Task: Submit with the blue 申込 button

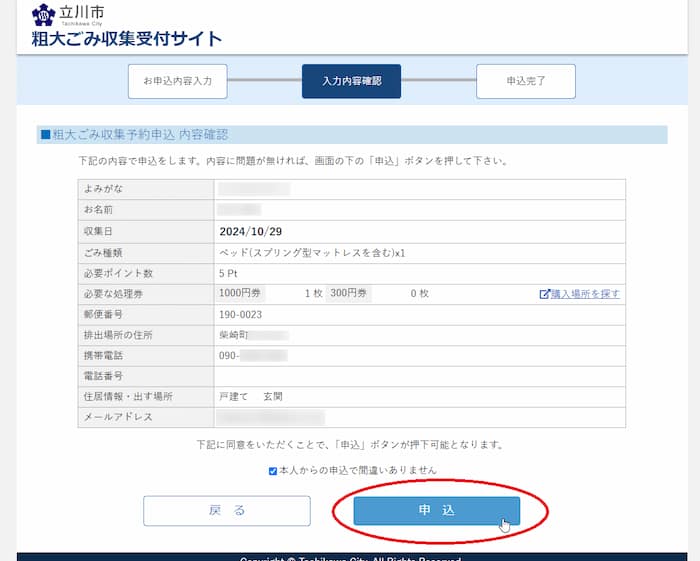Action: coord(436,511)
